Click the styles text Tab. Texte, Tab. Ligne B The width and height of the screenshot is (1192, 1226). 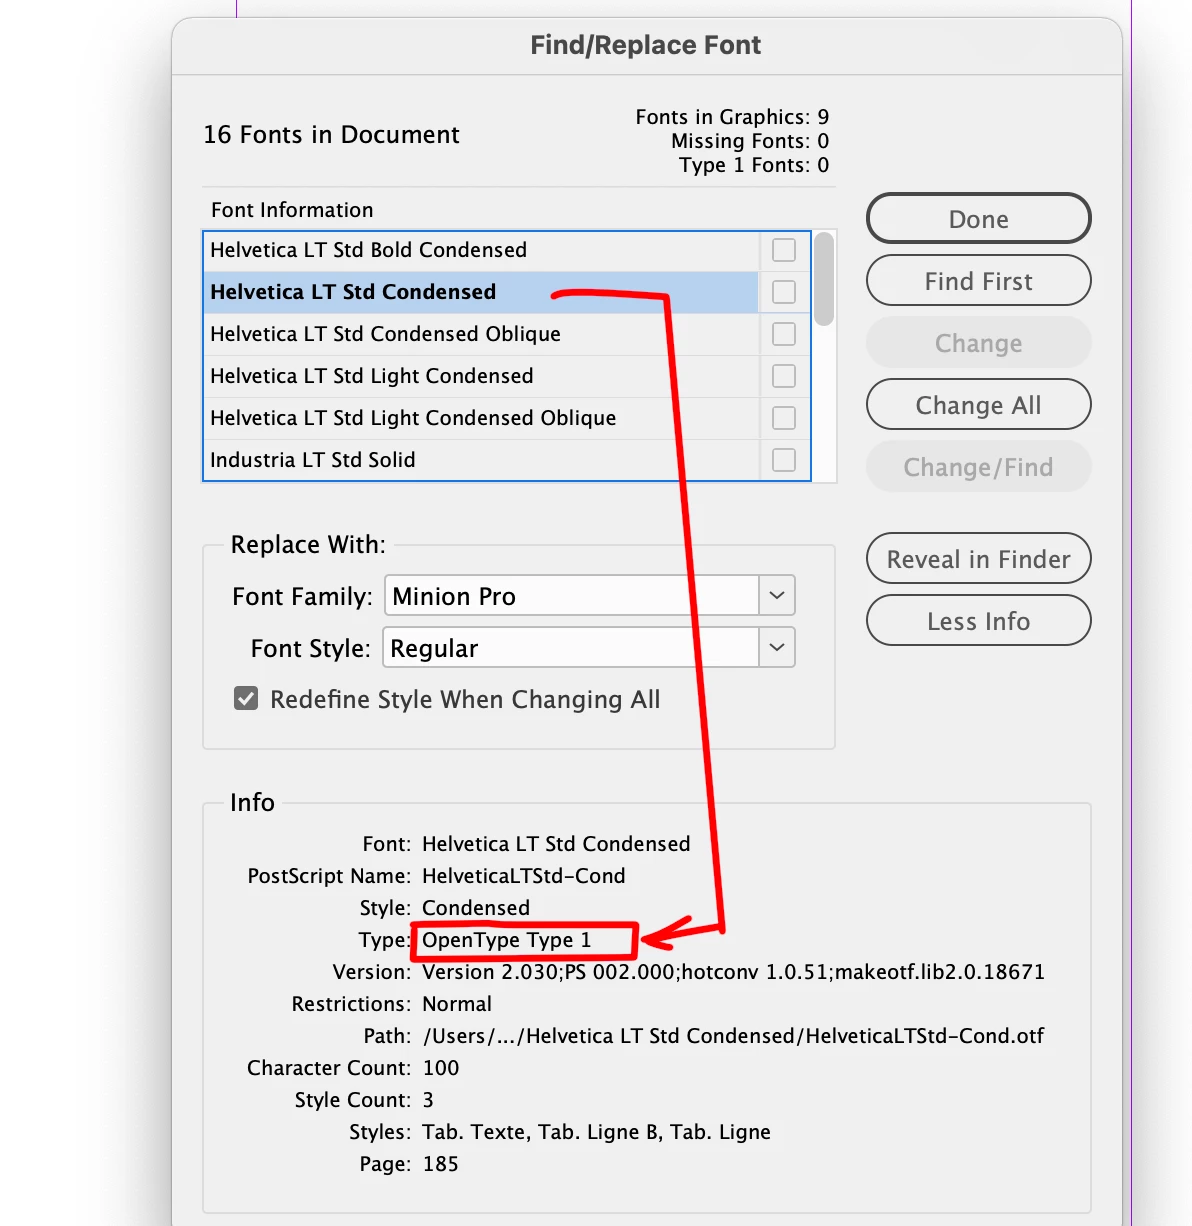point(596,1132)
